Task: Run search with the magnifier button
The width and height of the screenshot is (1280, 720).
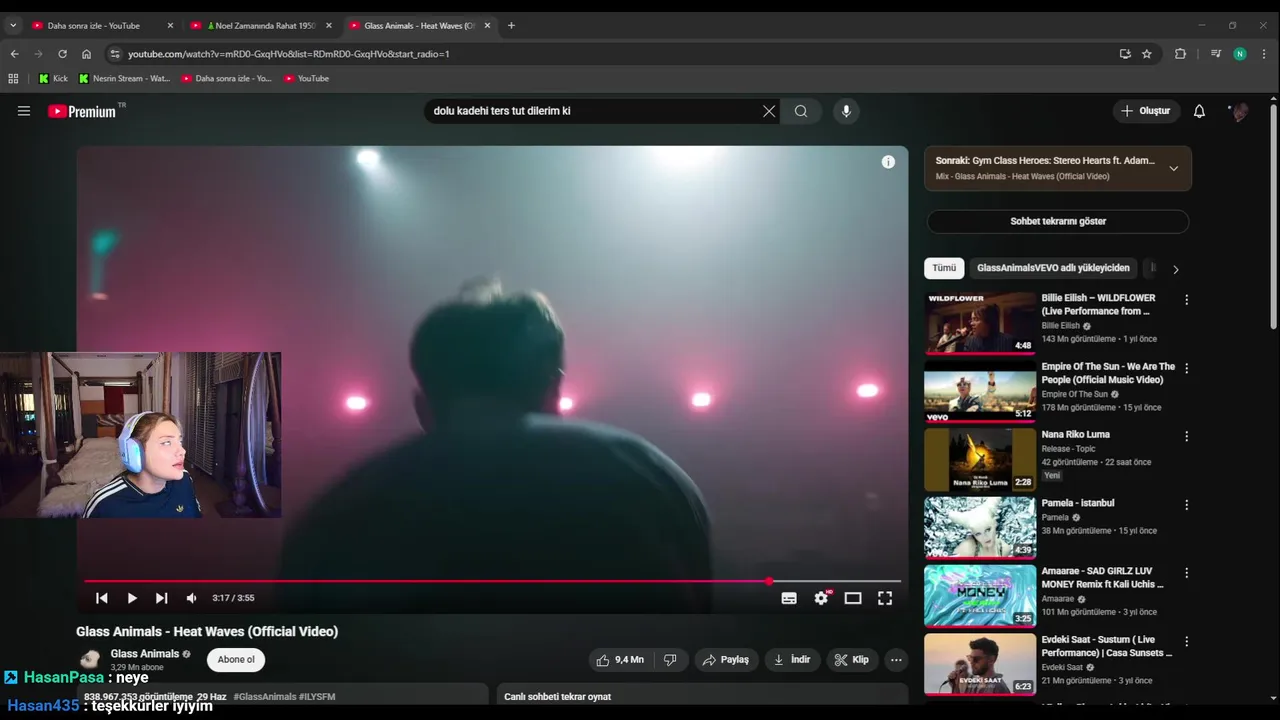Action: click(x=801, y=111)
